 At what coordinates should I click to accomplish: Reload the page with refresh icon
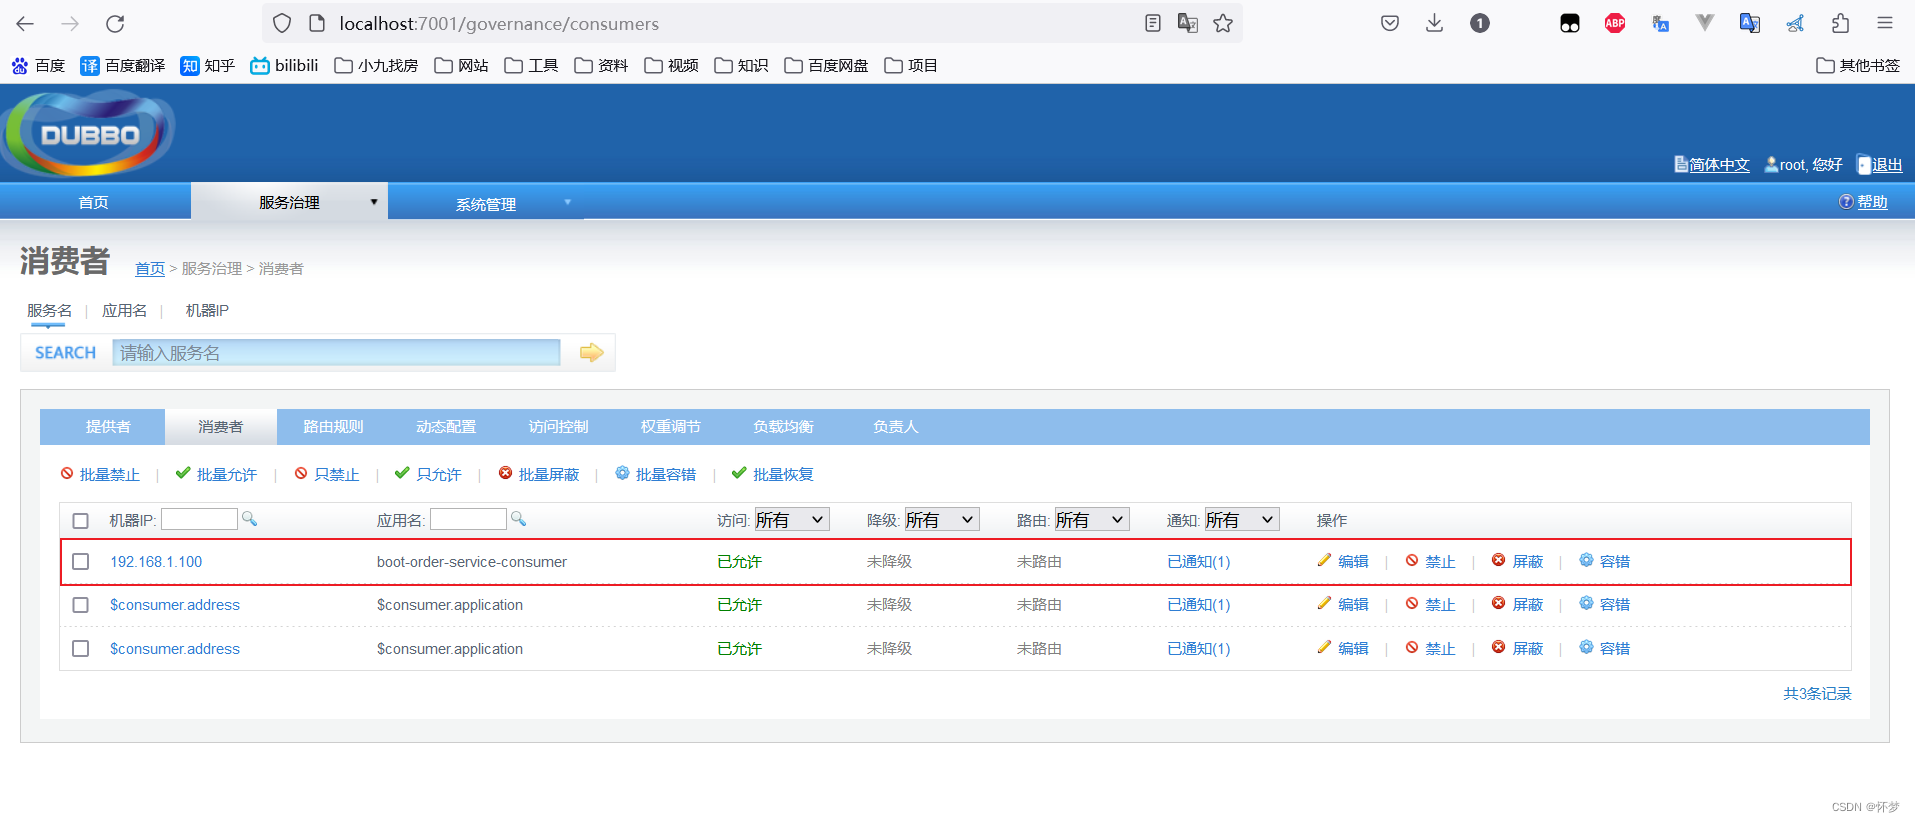(x=115, y=23)
